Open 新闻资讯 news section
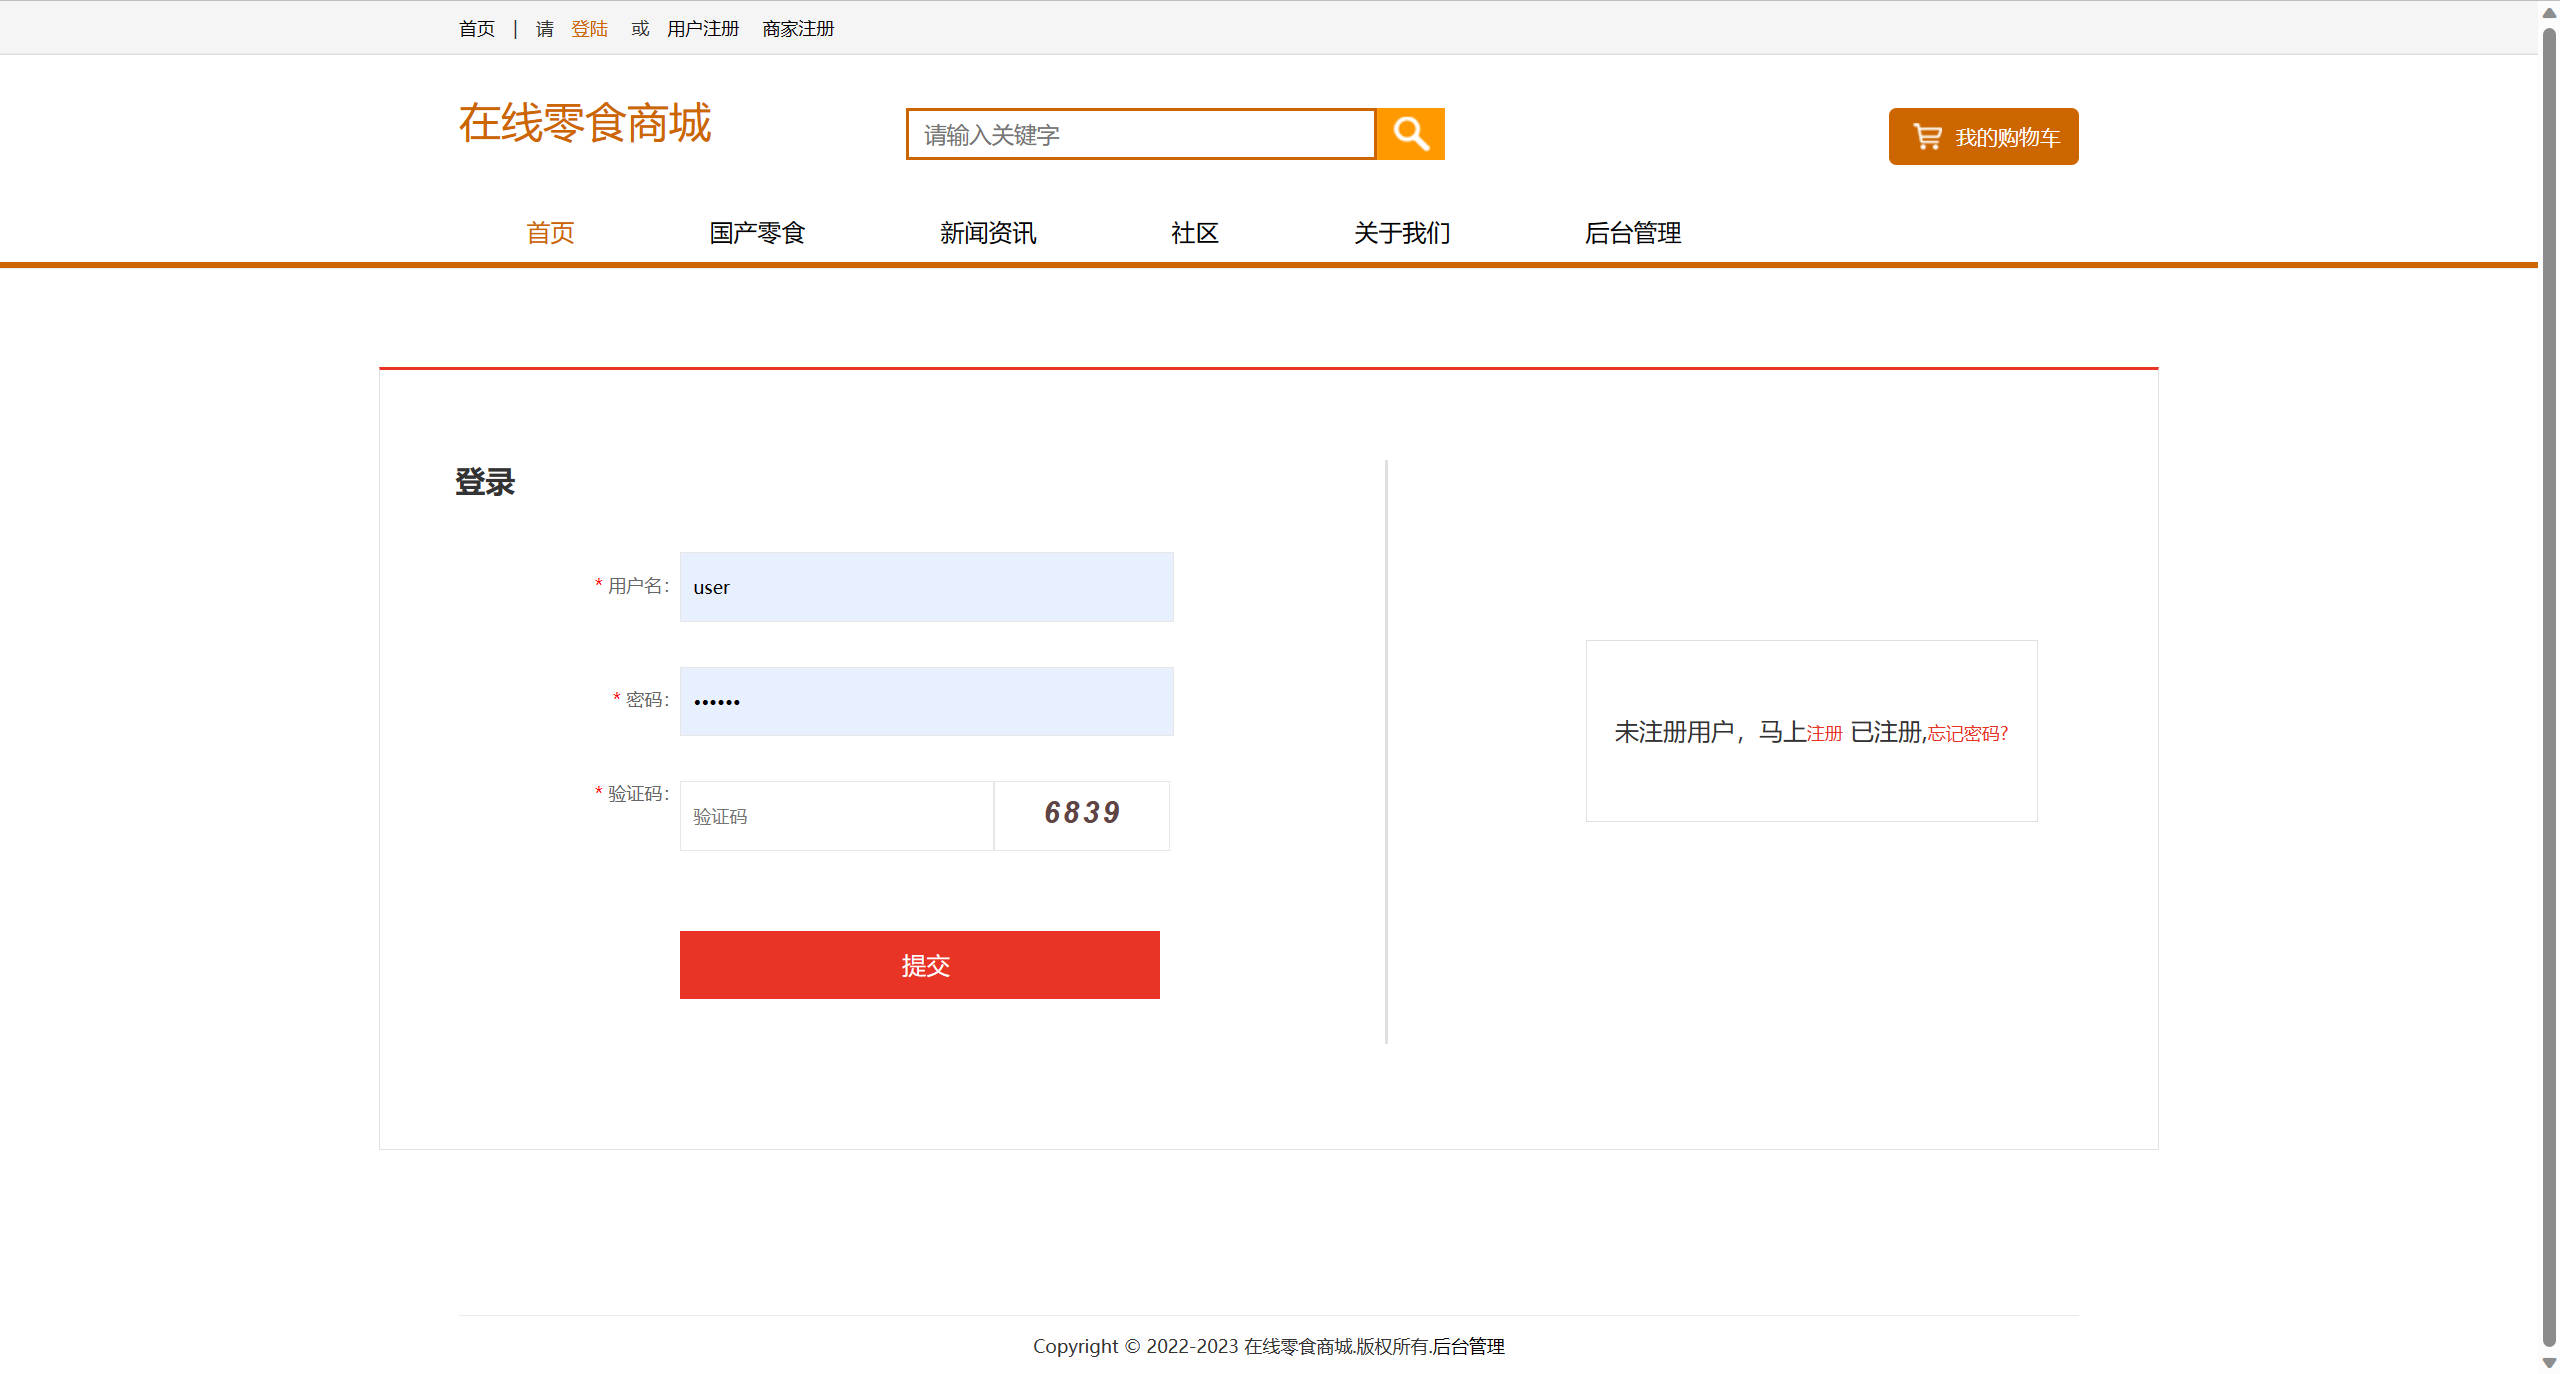2560x1374 pixels. (x=987, y=233)
